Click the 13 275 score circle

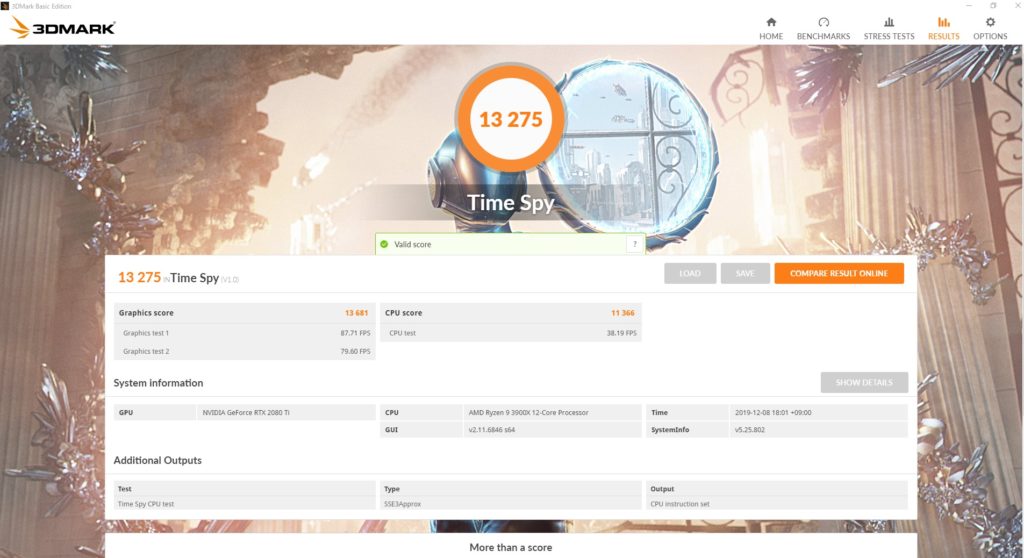click(x=510, y=119)
